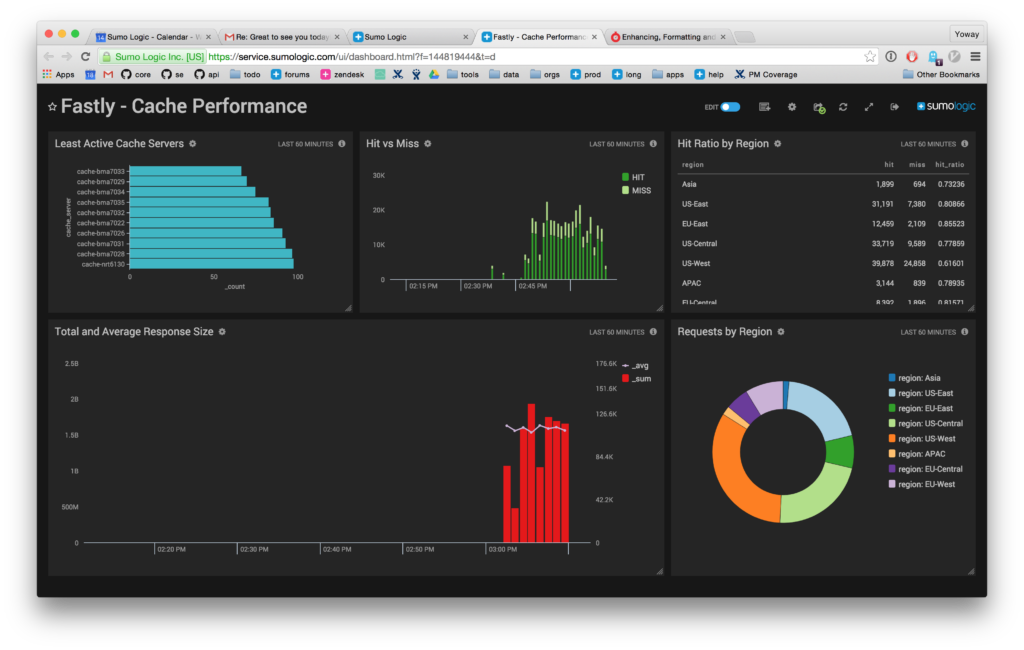Open dashboard settings gear in header
Image resolution: width=1024 pixels, height=650 pixels.
click(x=792, y=107)
